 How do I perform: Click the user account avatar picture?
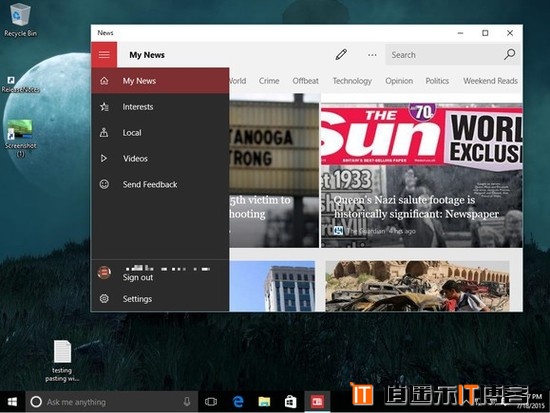click(104, 273)
